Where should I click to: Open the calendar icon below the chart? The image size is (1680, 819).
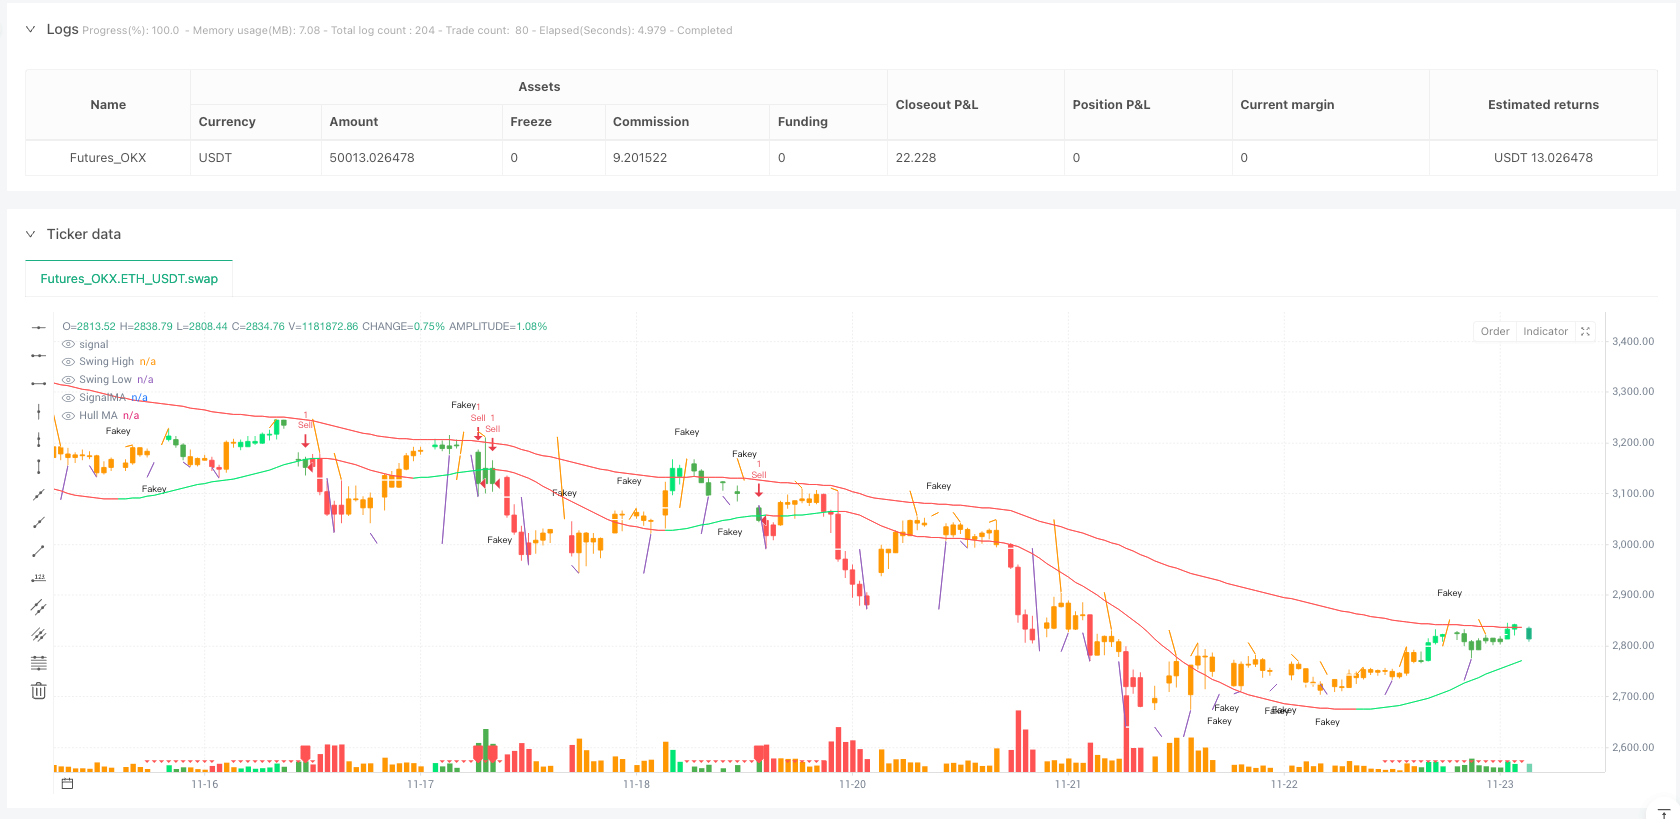point(67,784)
